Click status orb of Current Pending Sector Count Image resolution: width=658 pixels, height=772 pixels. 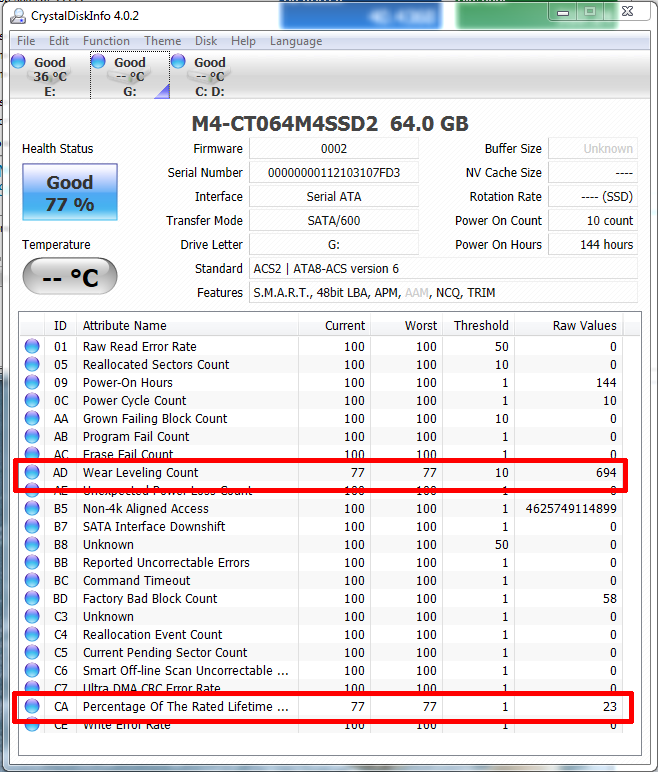(x=32, y=652)
